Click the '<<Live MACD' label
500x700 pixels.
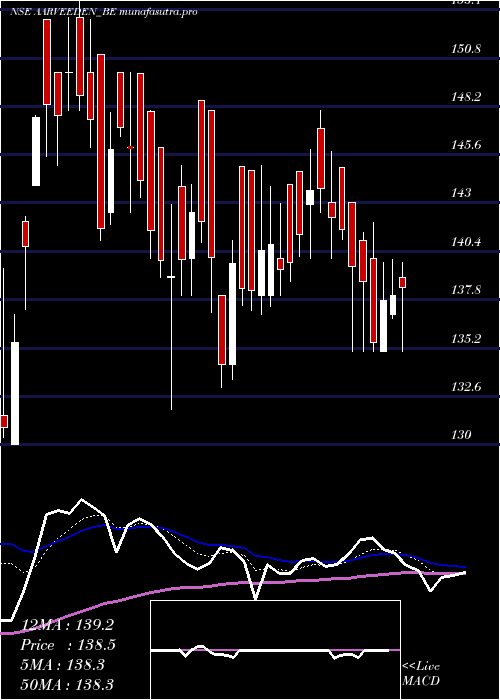click(421, 674)
